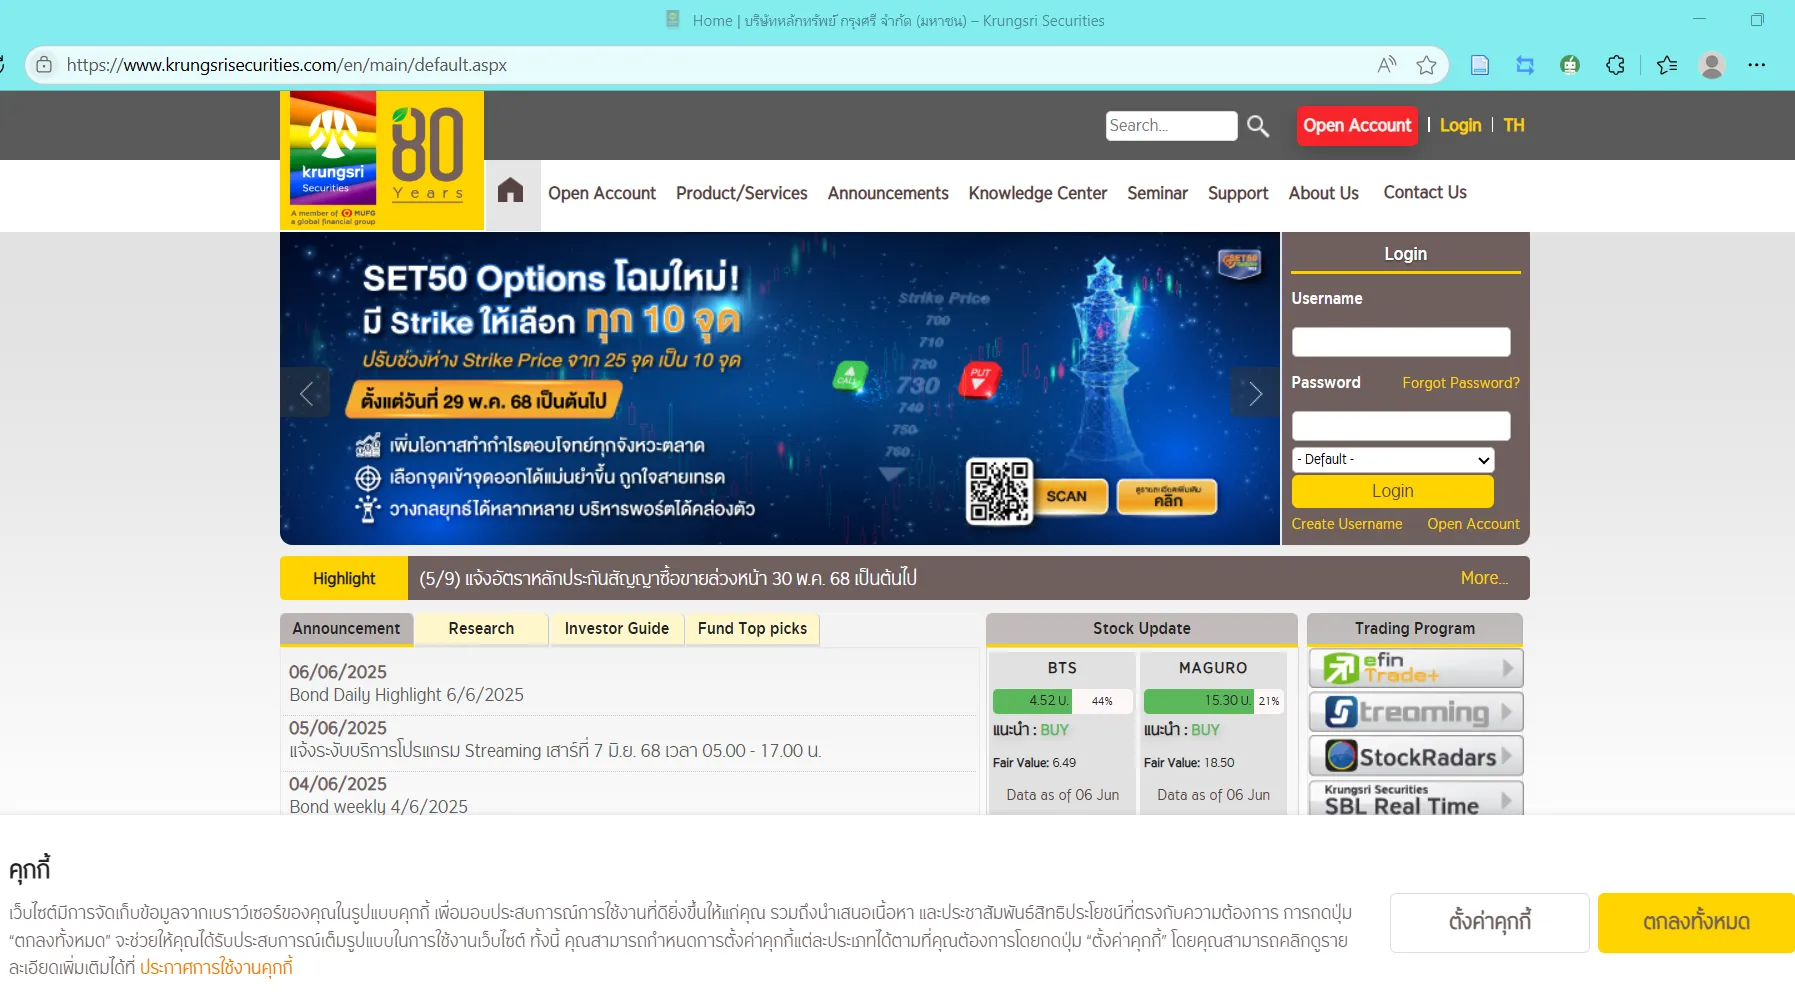Switch language to TH

(x=1514, y=126)
